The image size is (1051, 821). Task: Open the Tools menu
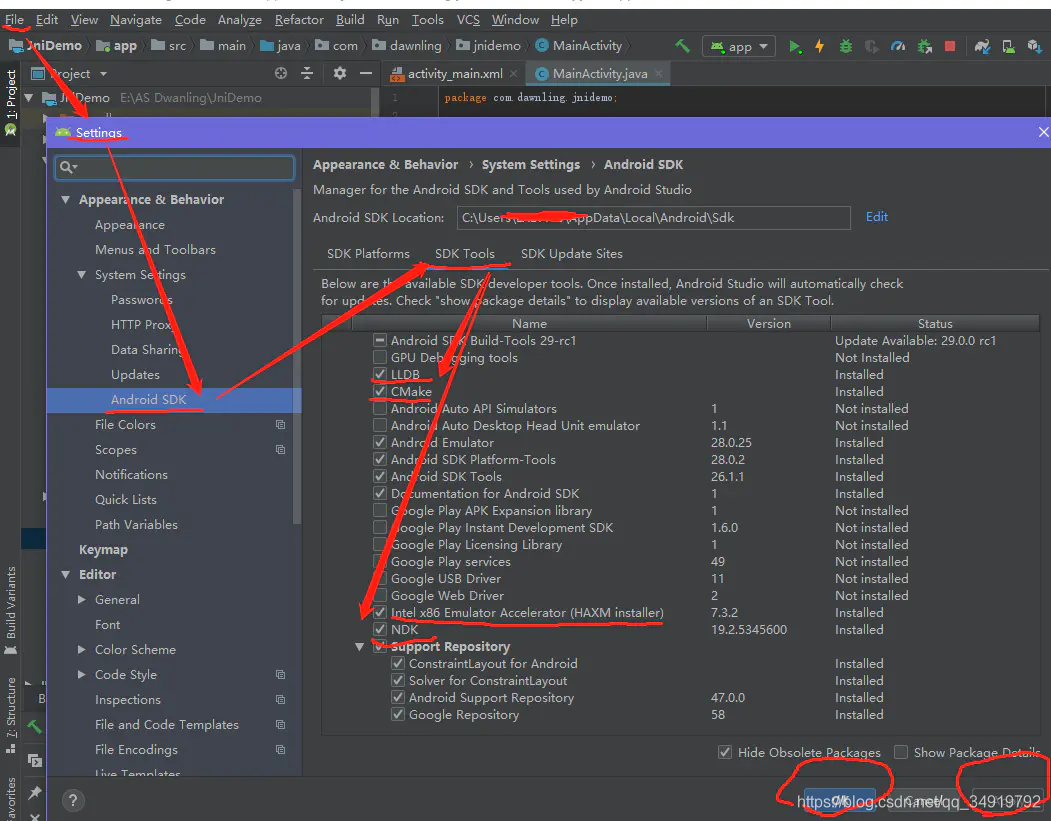pos(428,19)
